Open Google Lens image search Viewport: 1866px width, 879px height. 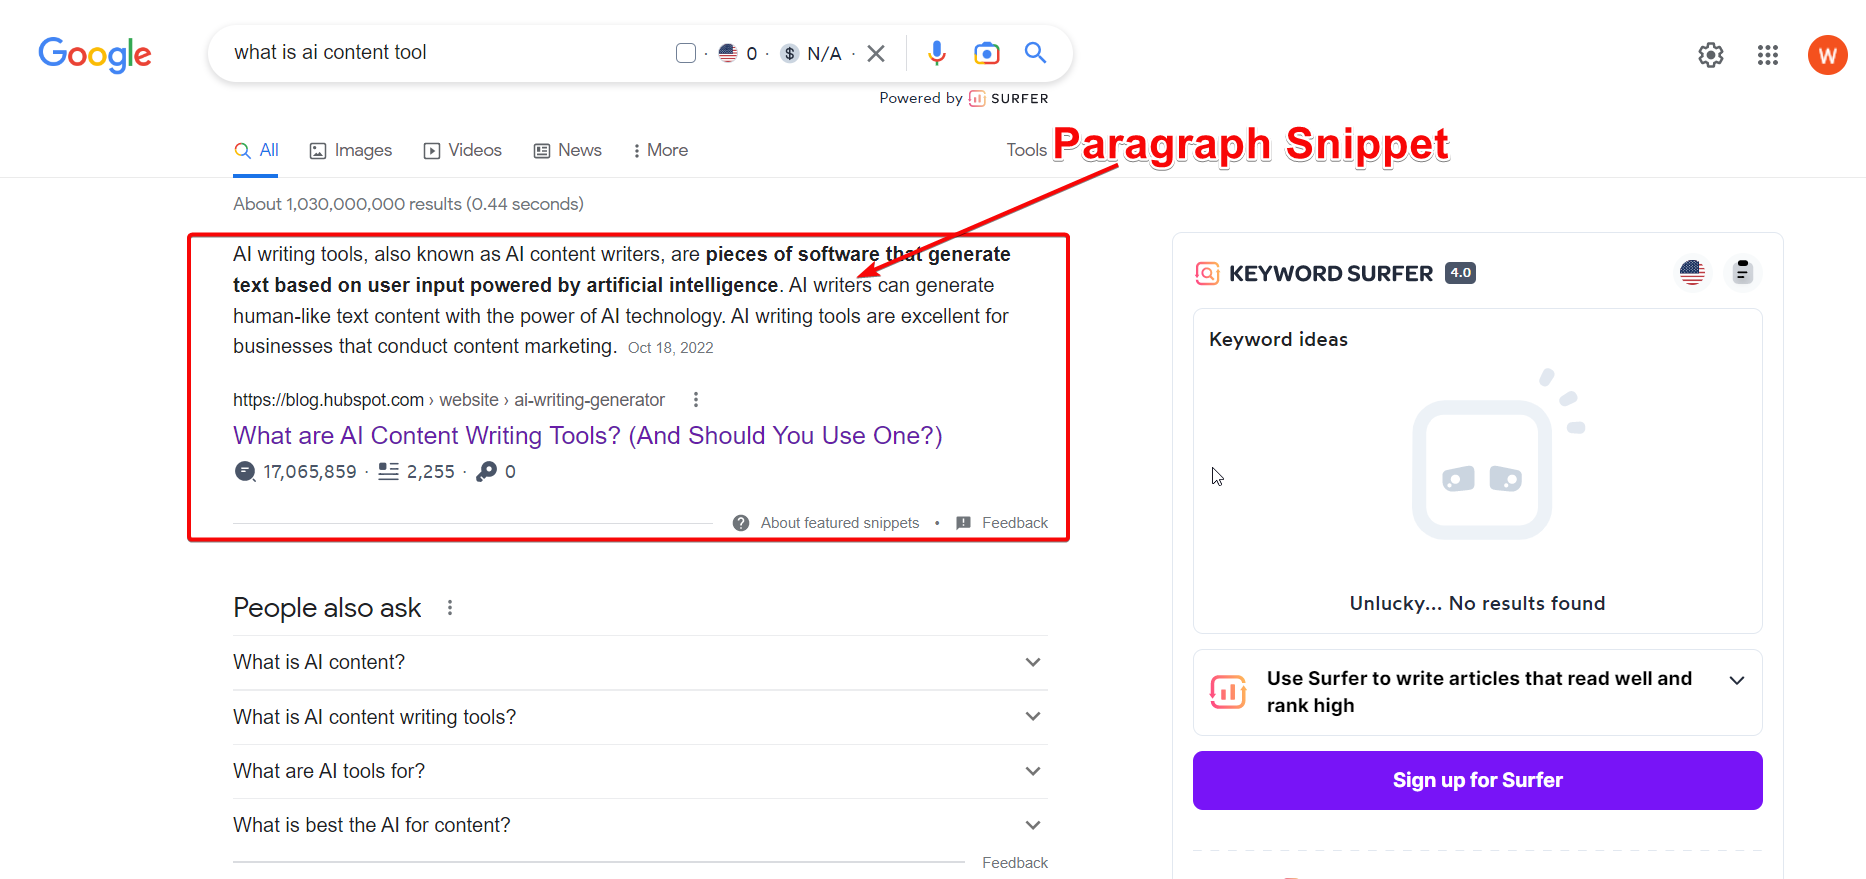[987, 53]
